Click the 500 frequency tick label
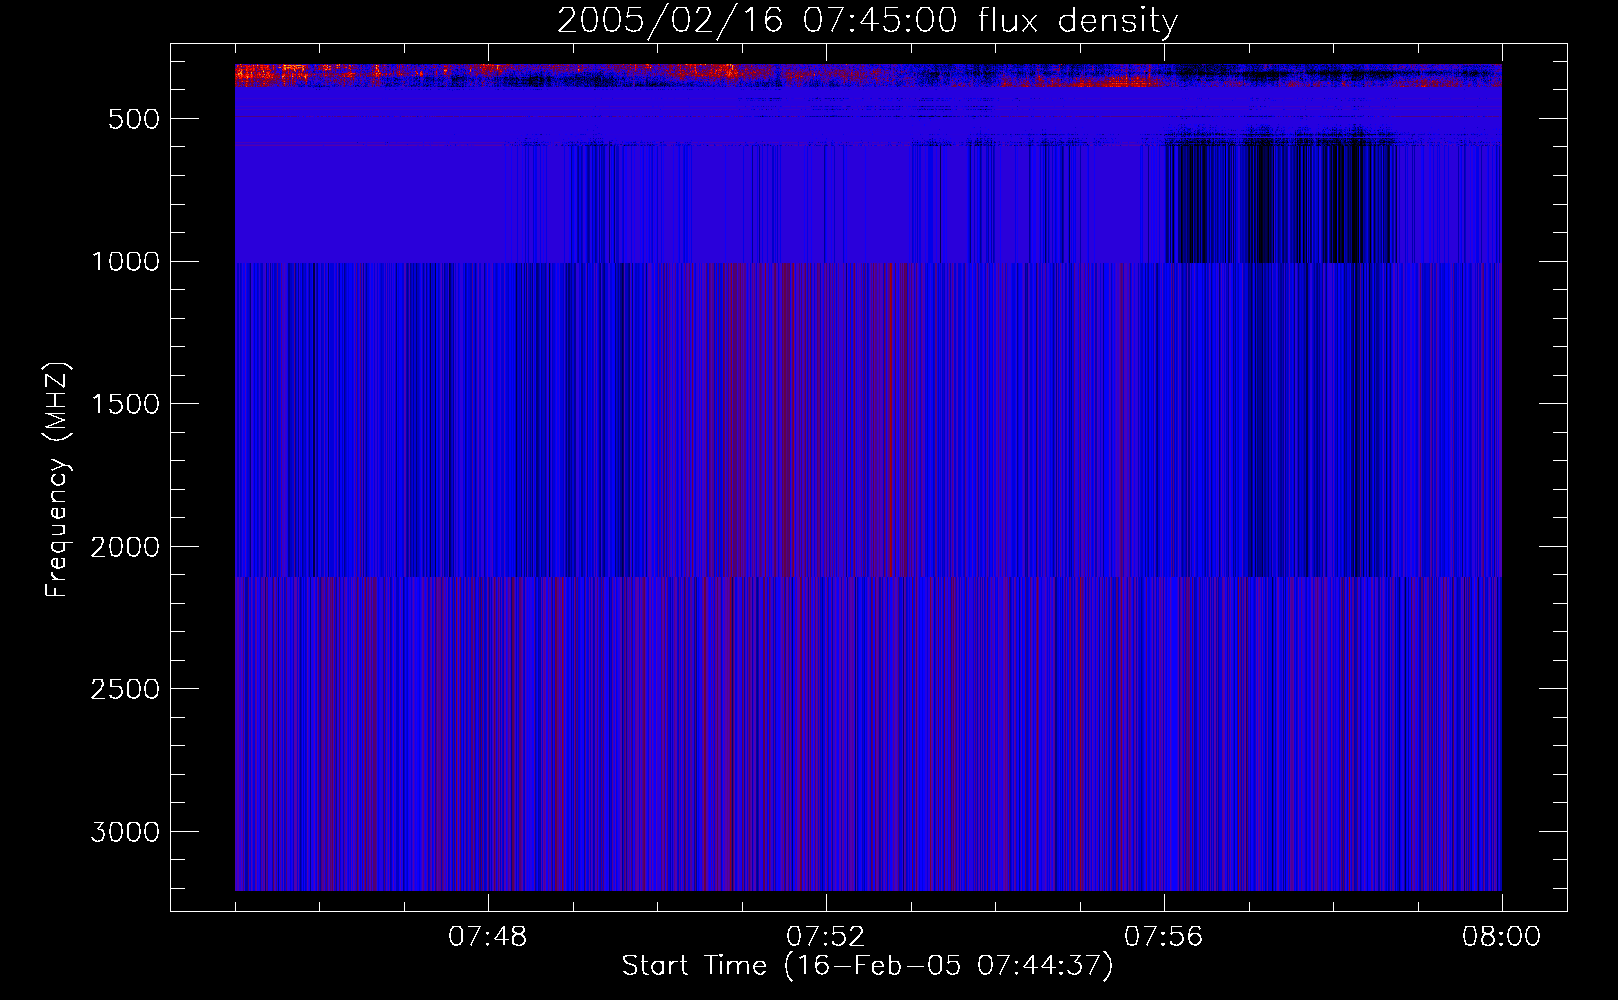1618x1000 pixels. [133, 119]
